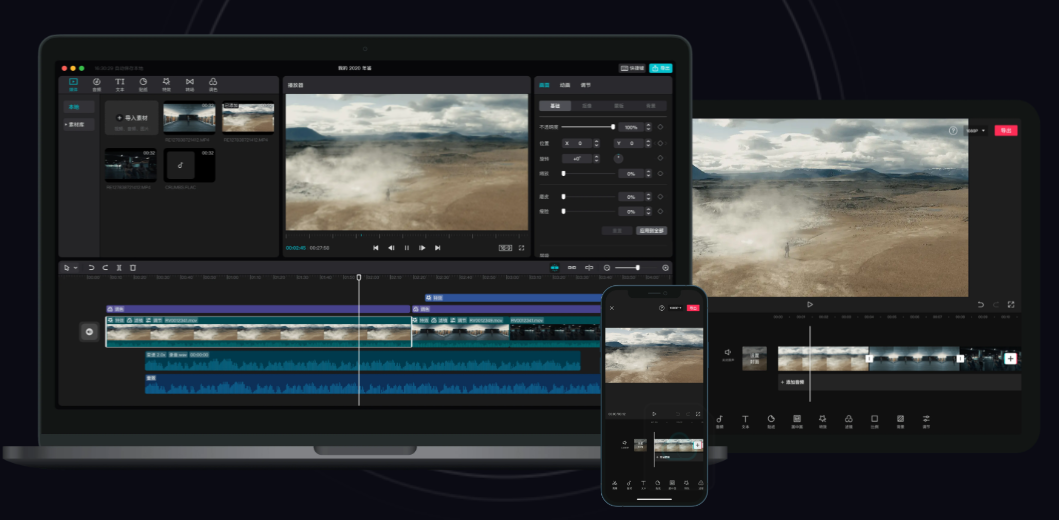Enter fullscreen on the laptop preview player
The image size is (1059, 520).
click(521, 247)
